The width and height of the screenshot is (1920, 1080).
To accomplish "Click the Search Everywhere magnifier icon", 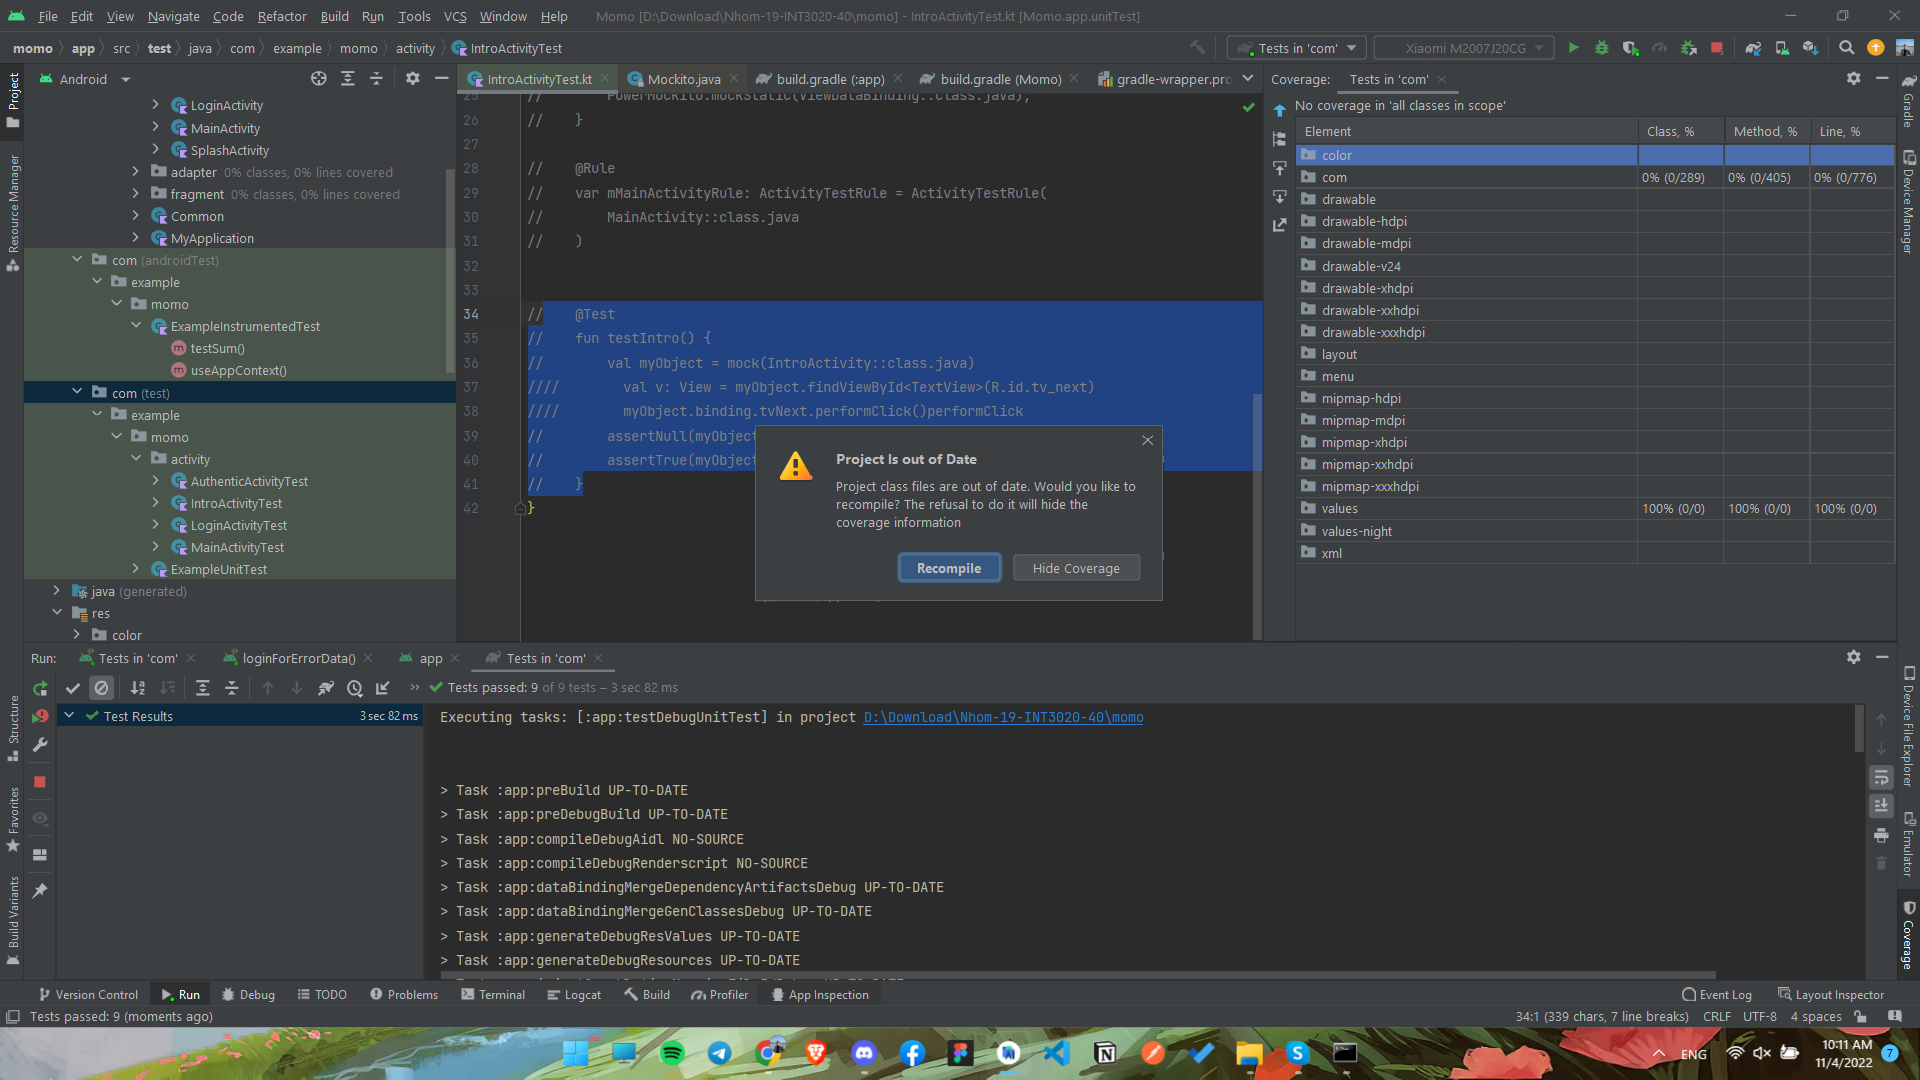I will coord(1846,48).
